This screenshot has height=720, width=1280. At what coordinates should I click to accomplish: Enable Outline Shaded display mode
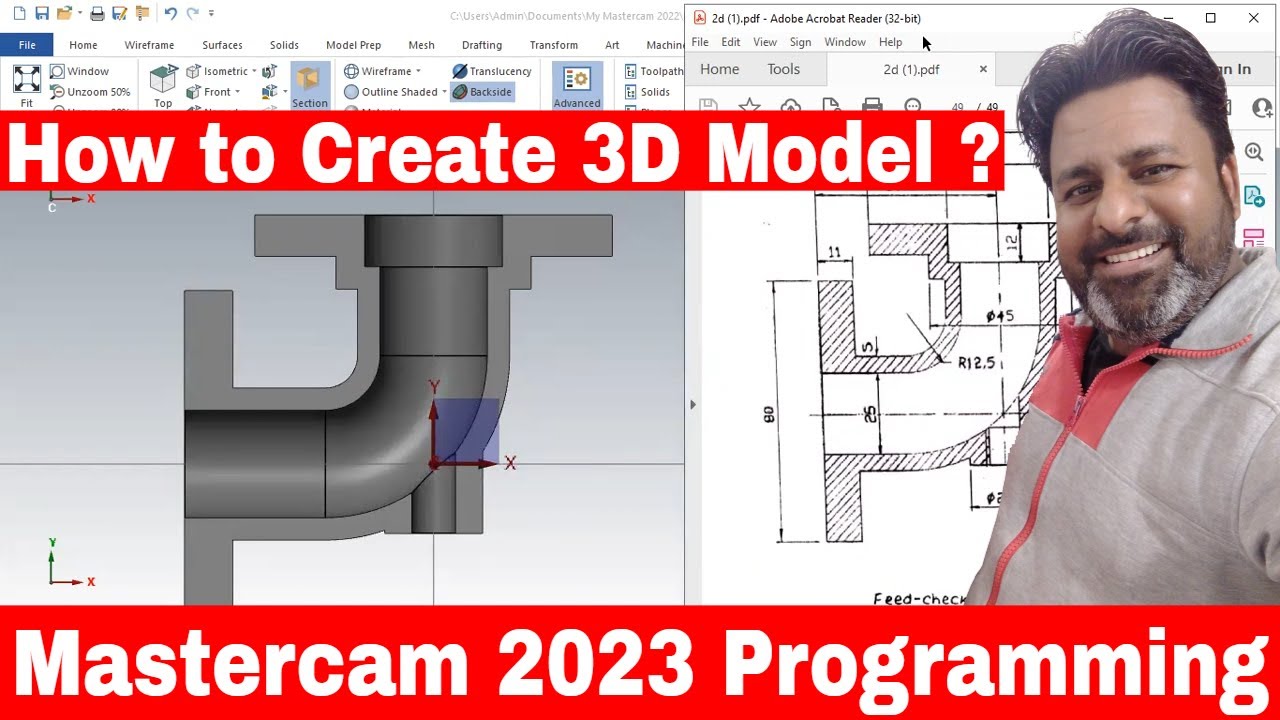(390, 92)
